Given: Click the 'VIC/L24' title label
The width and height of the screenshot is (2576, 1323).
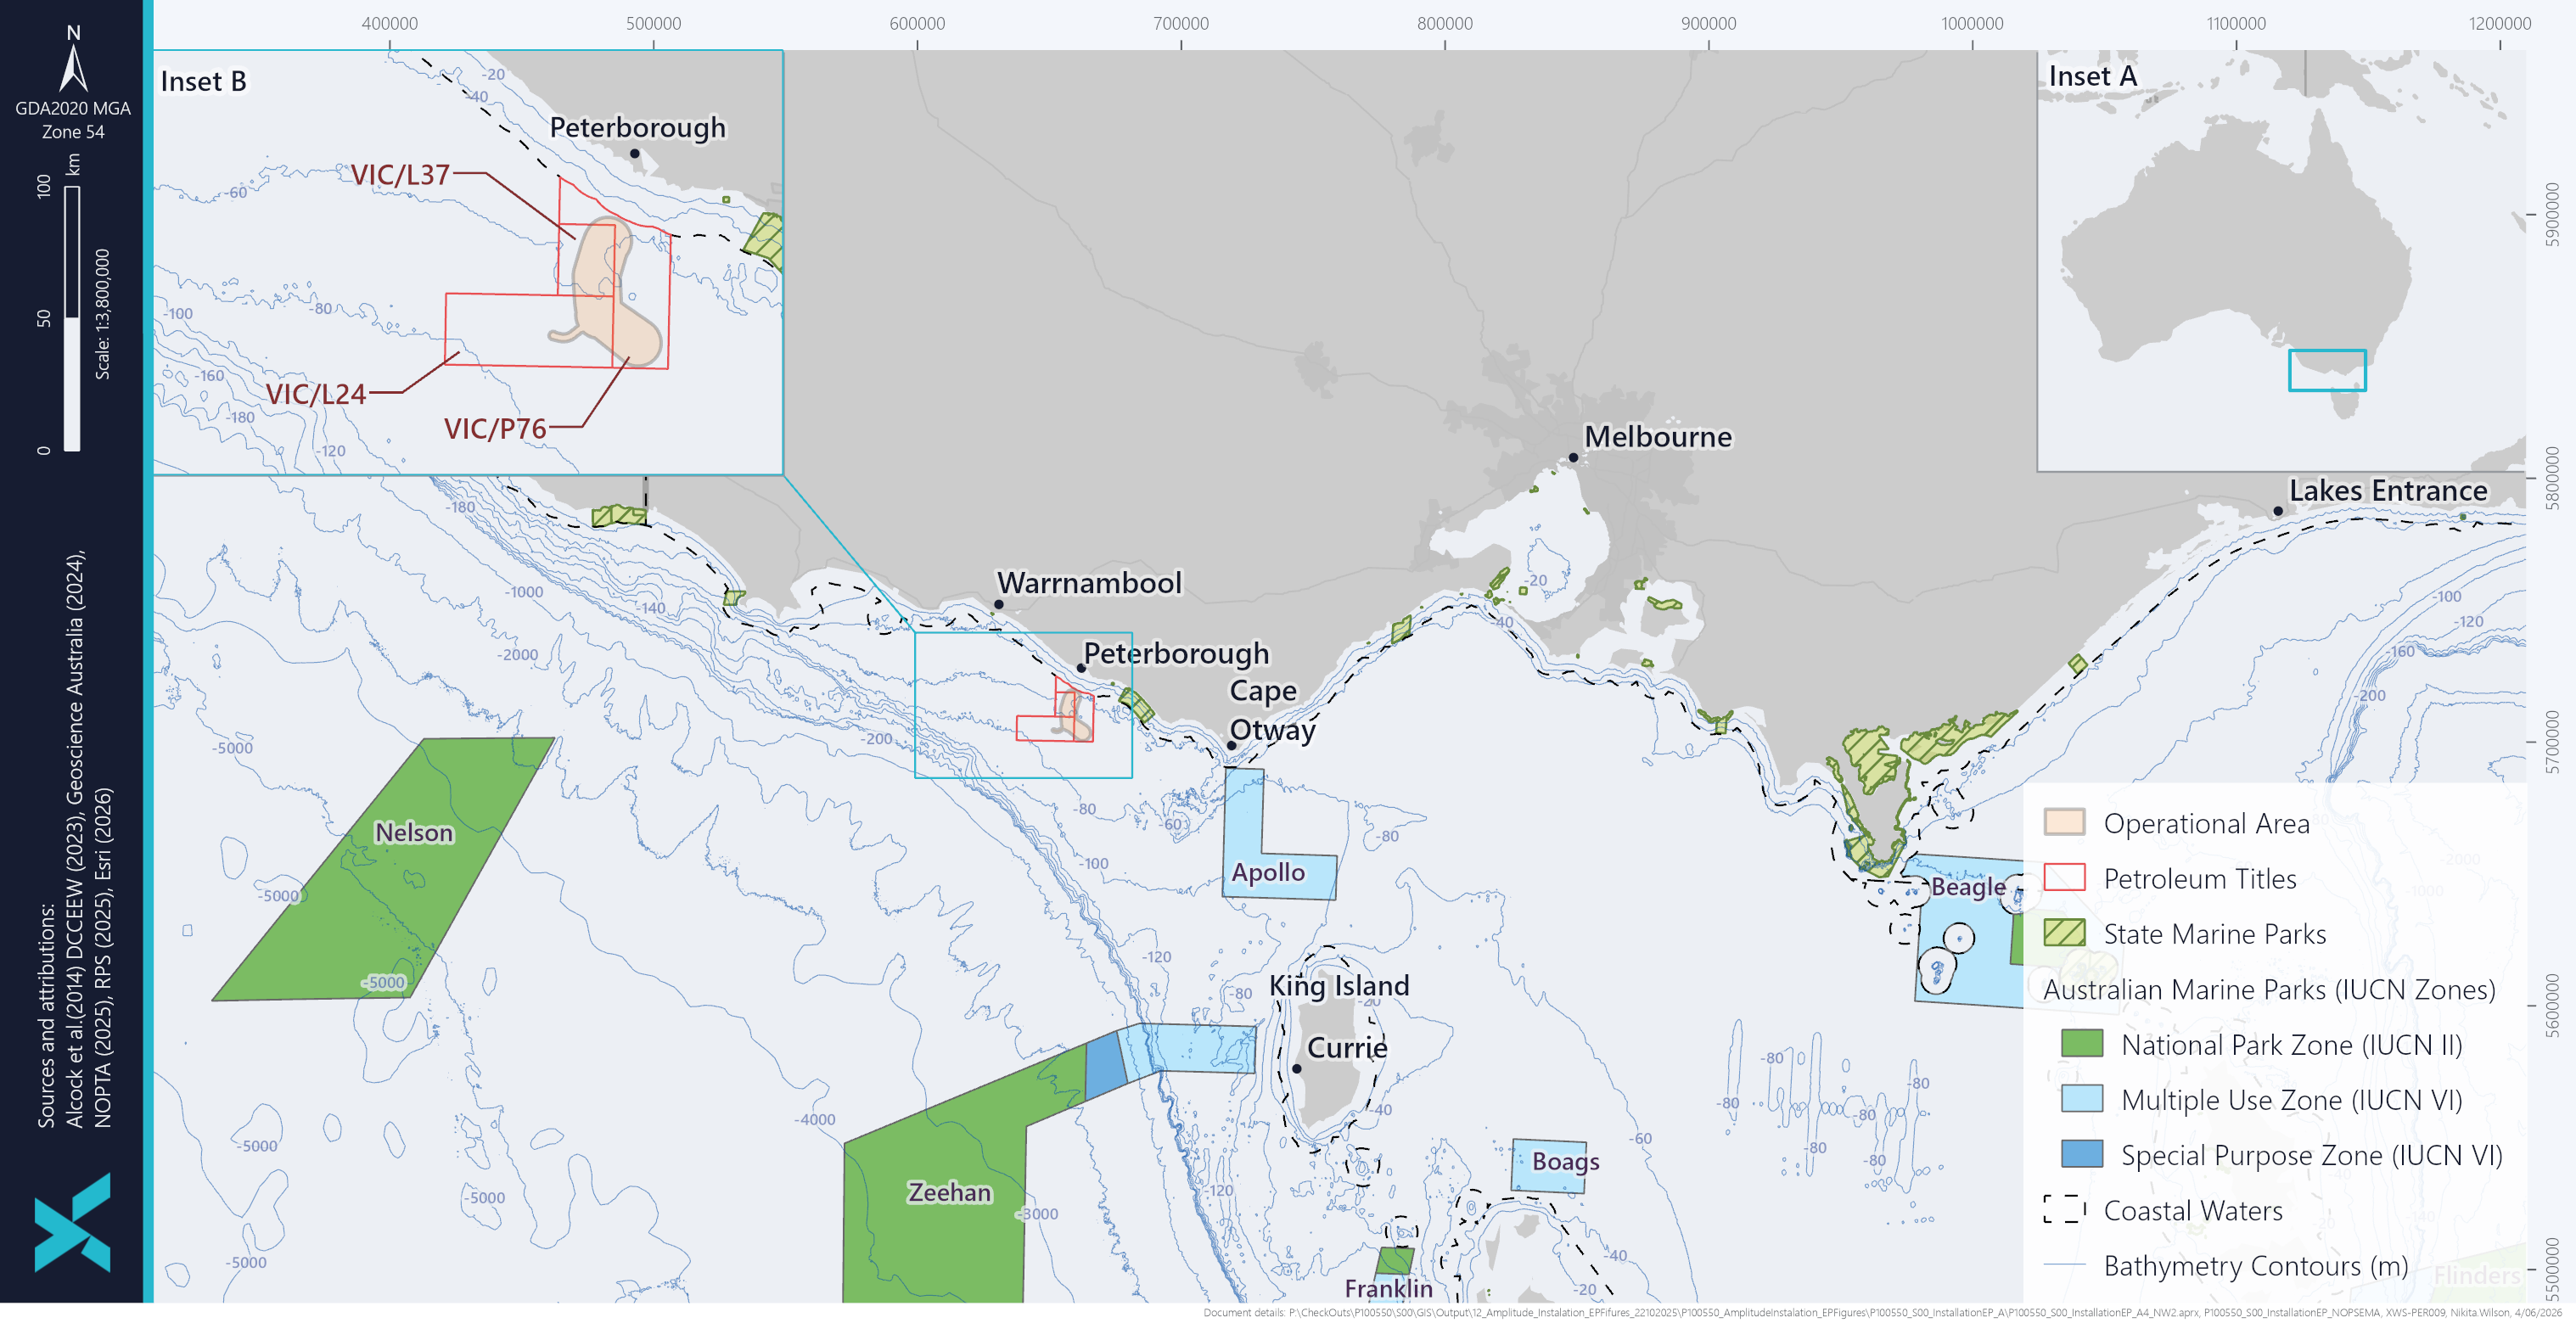Looking at the screenshot, I should click(316, 394).
